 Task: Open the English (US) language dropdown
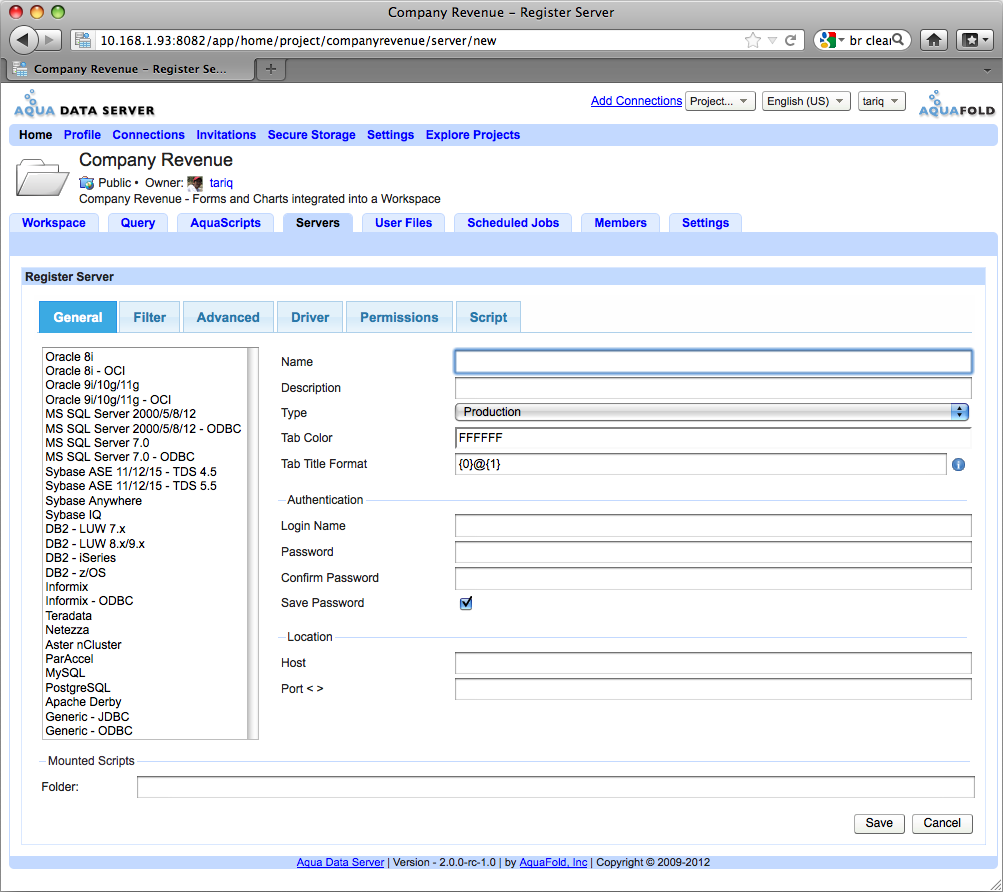pos(805,101)
